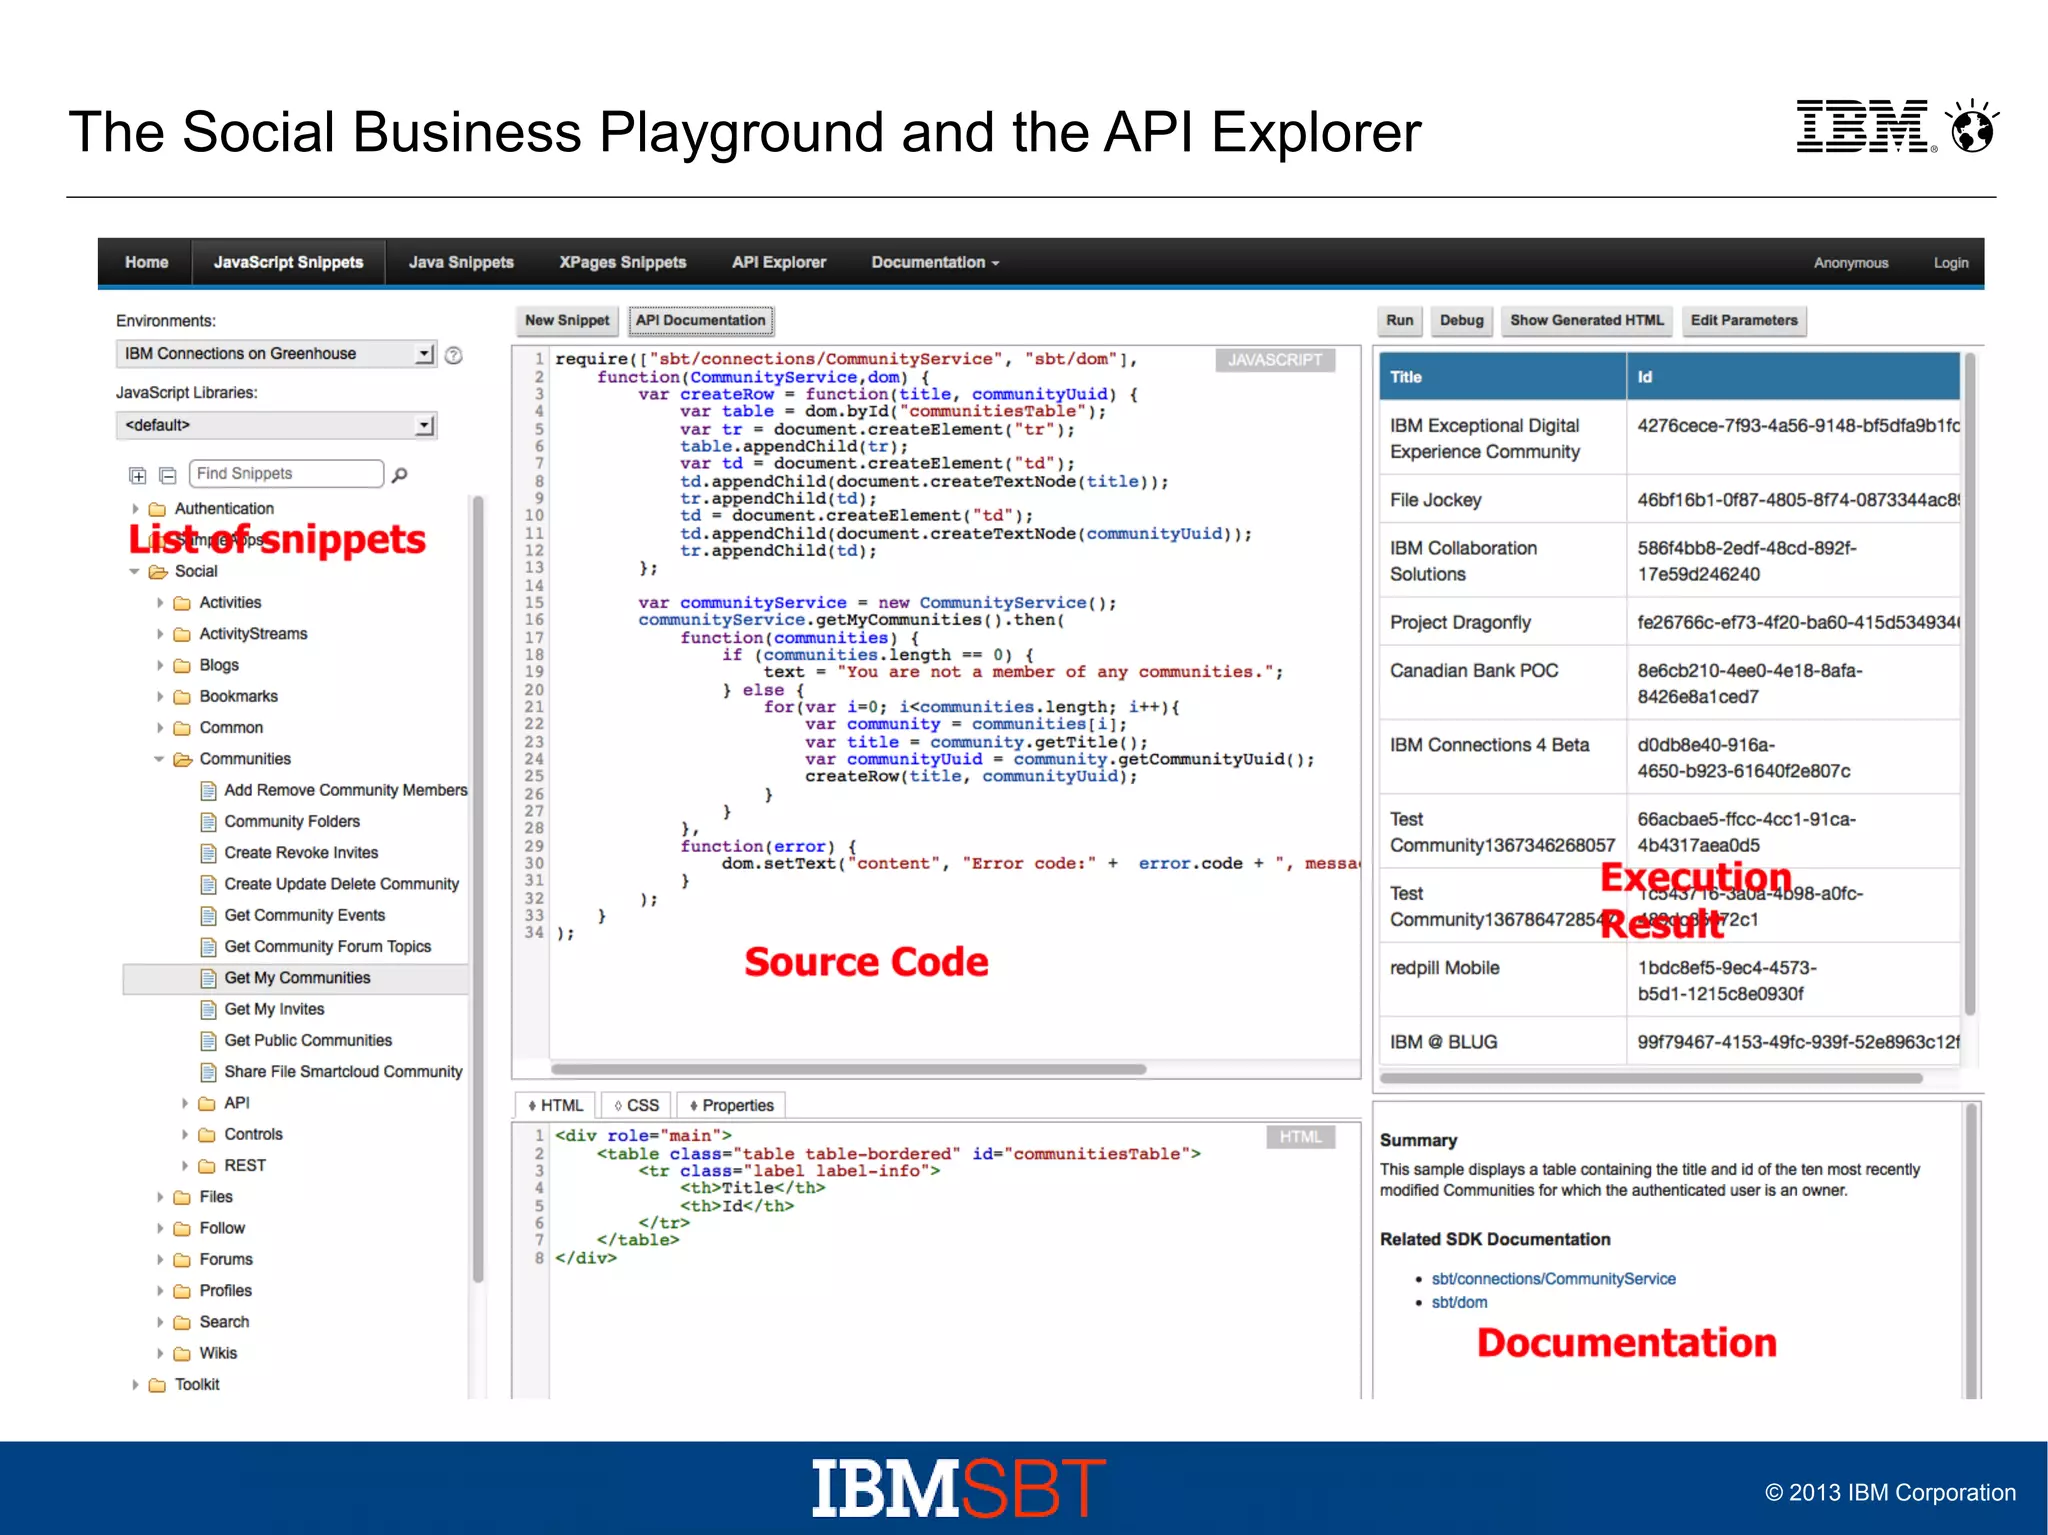Click the File Jockey table cell

1503,500
